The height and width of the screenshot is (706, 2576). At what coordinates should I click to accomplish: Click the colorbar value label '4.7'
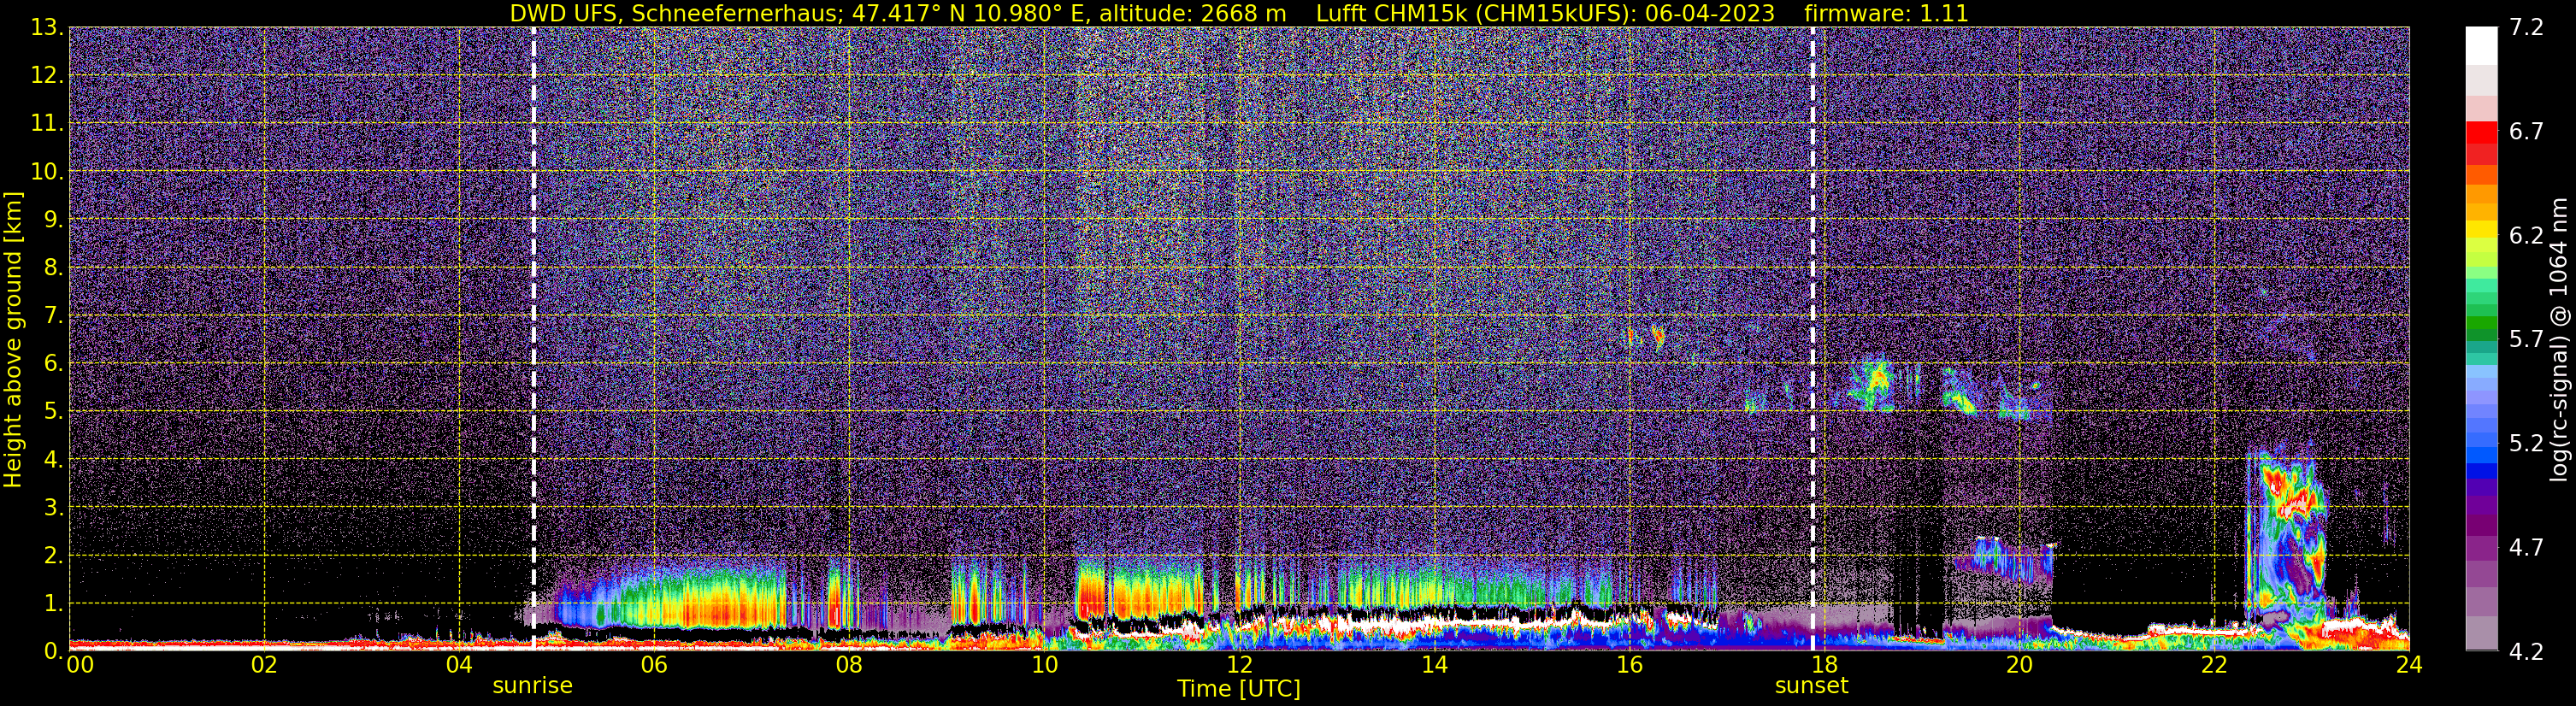tap(2527, 548)
